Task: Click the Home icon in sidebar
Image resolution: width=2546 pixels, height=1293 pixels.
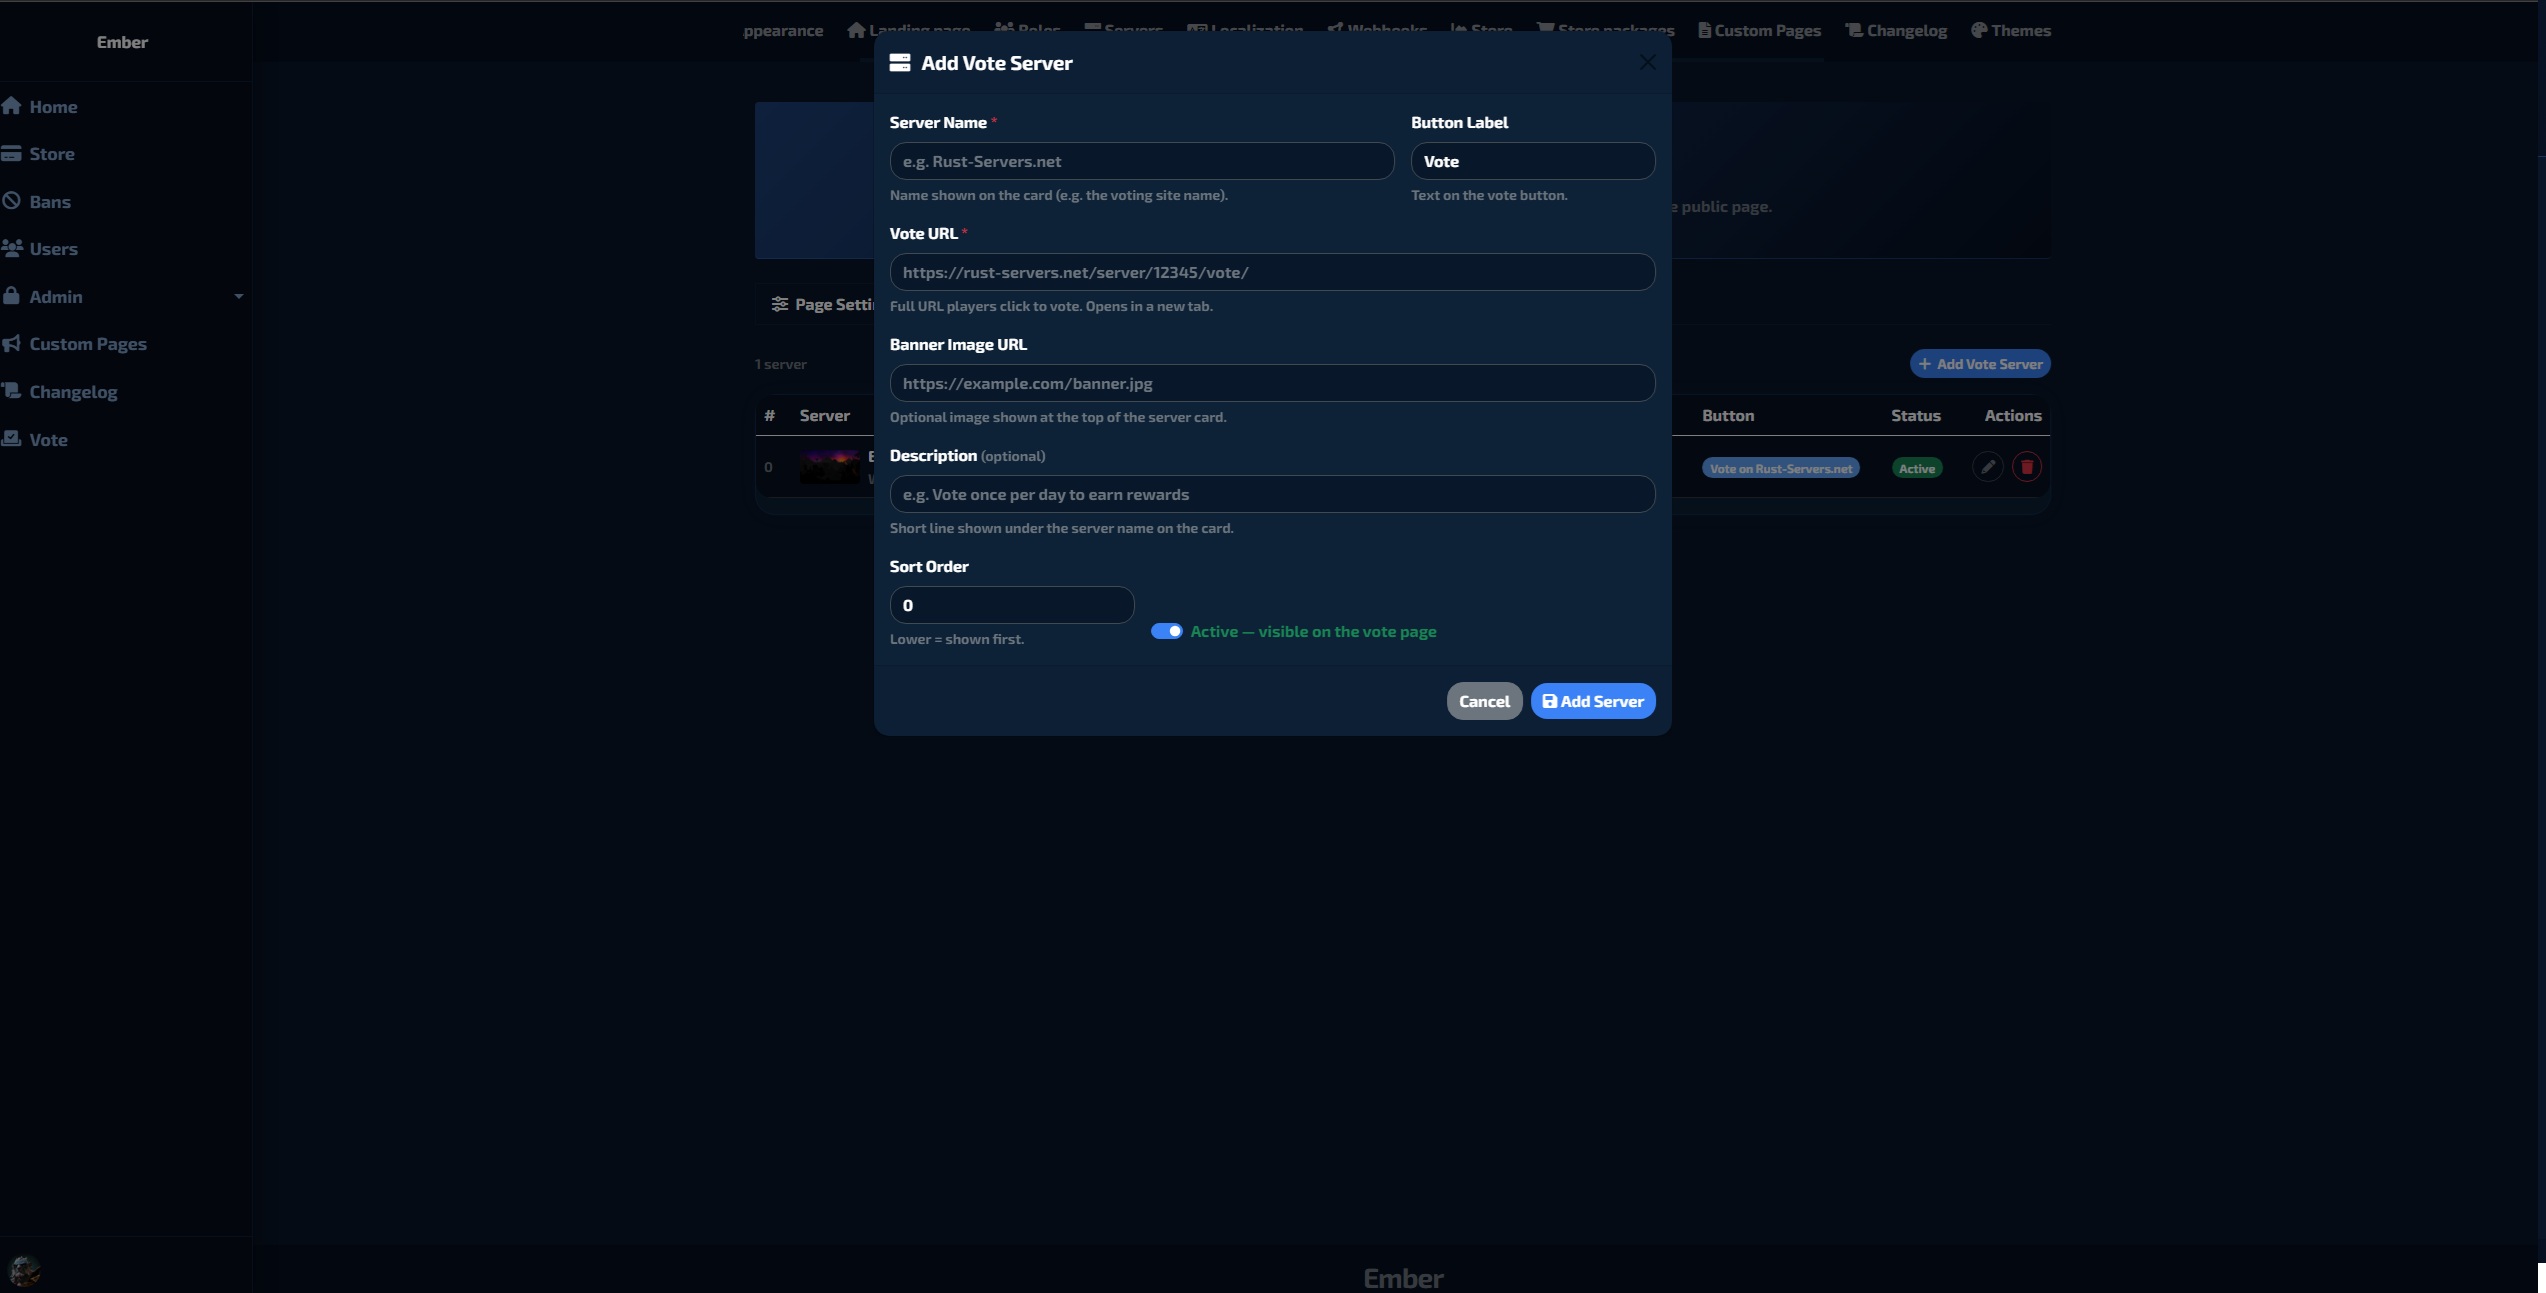Action: [x=12, y=106]
